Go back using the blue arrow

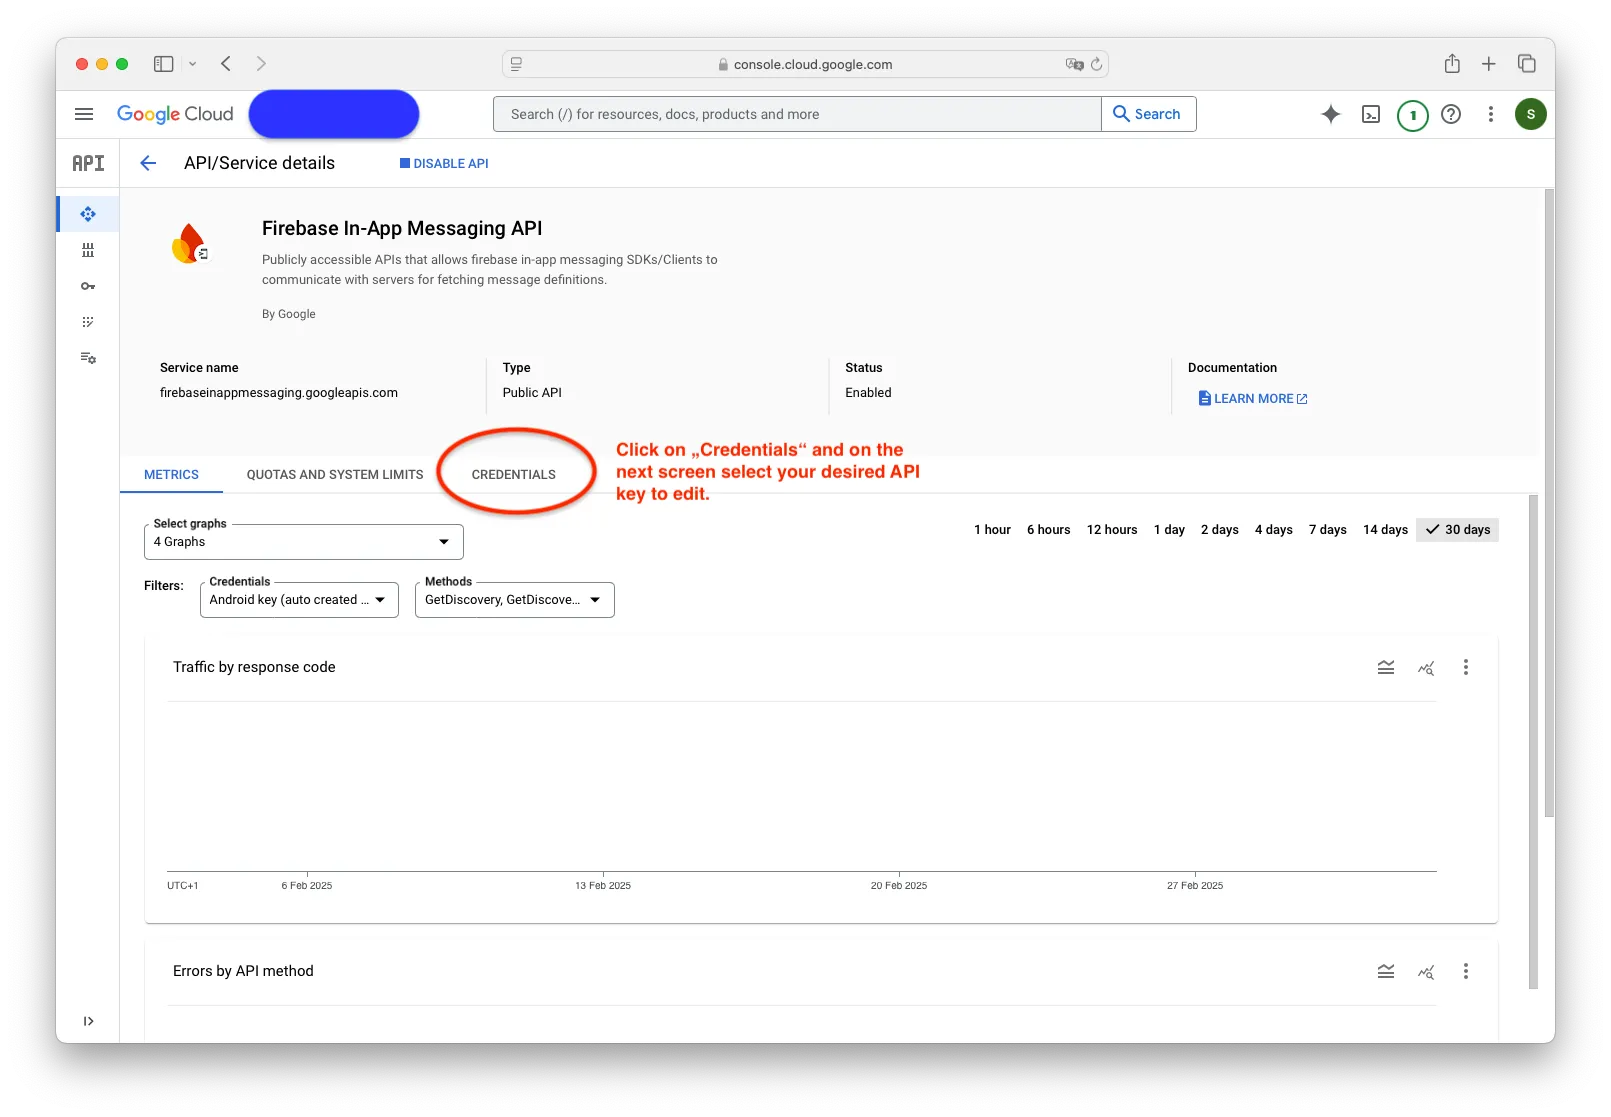148,163
